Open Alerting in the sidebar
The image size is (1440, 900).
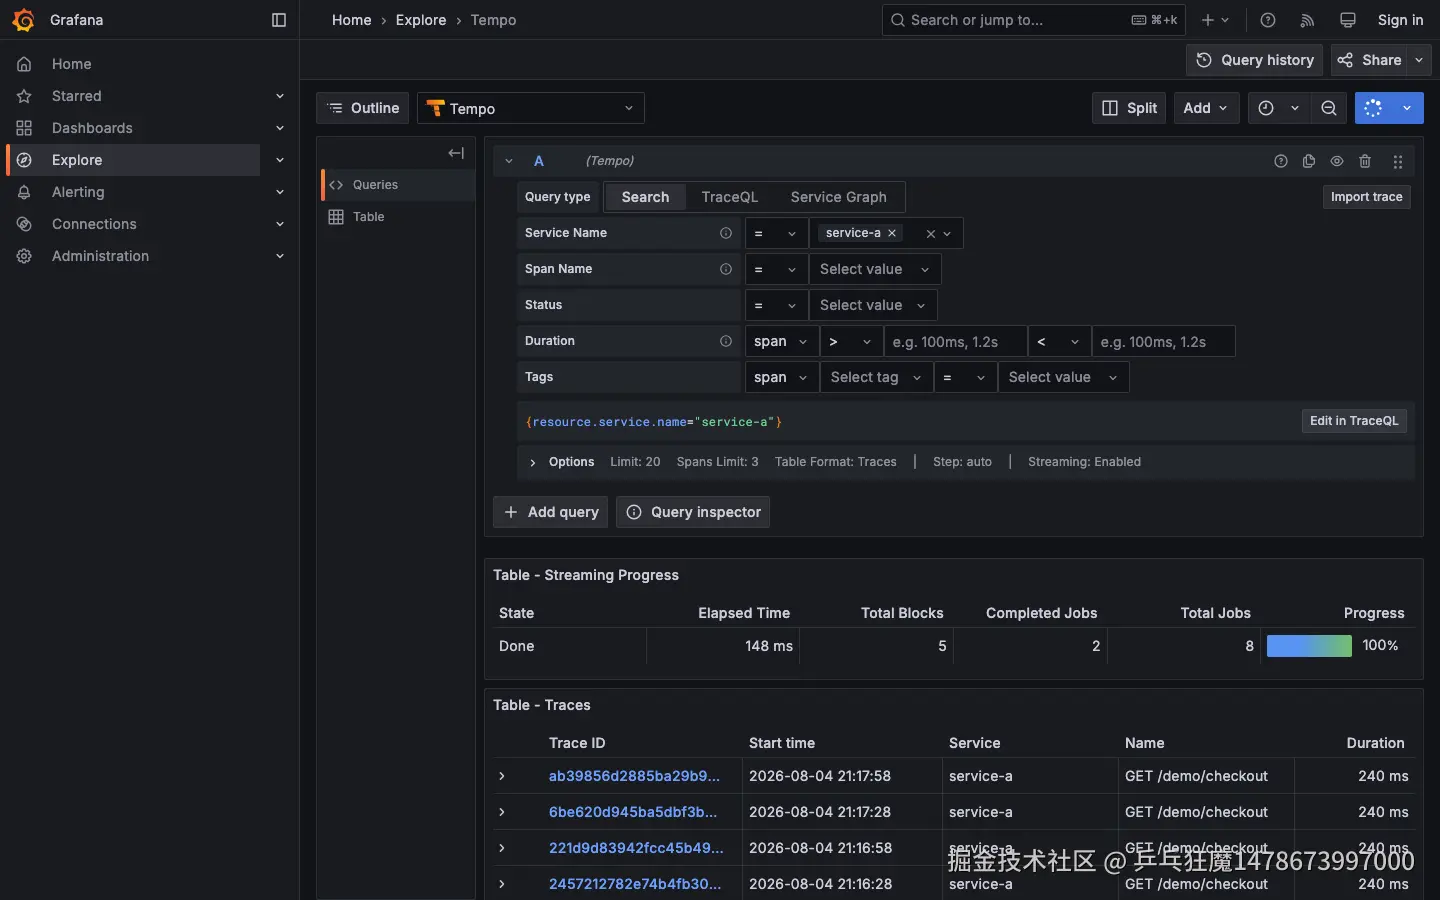tap(78, 192)
